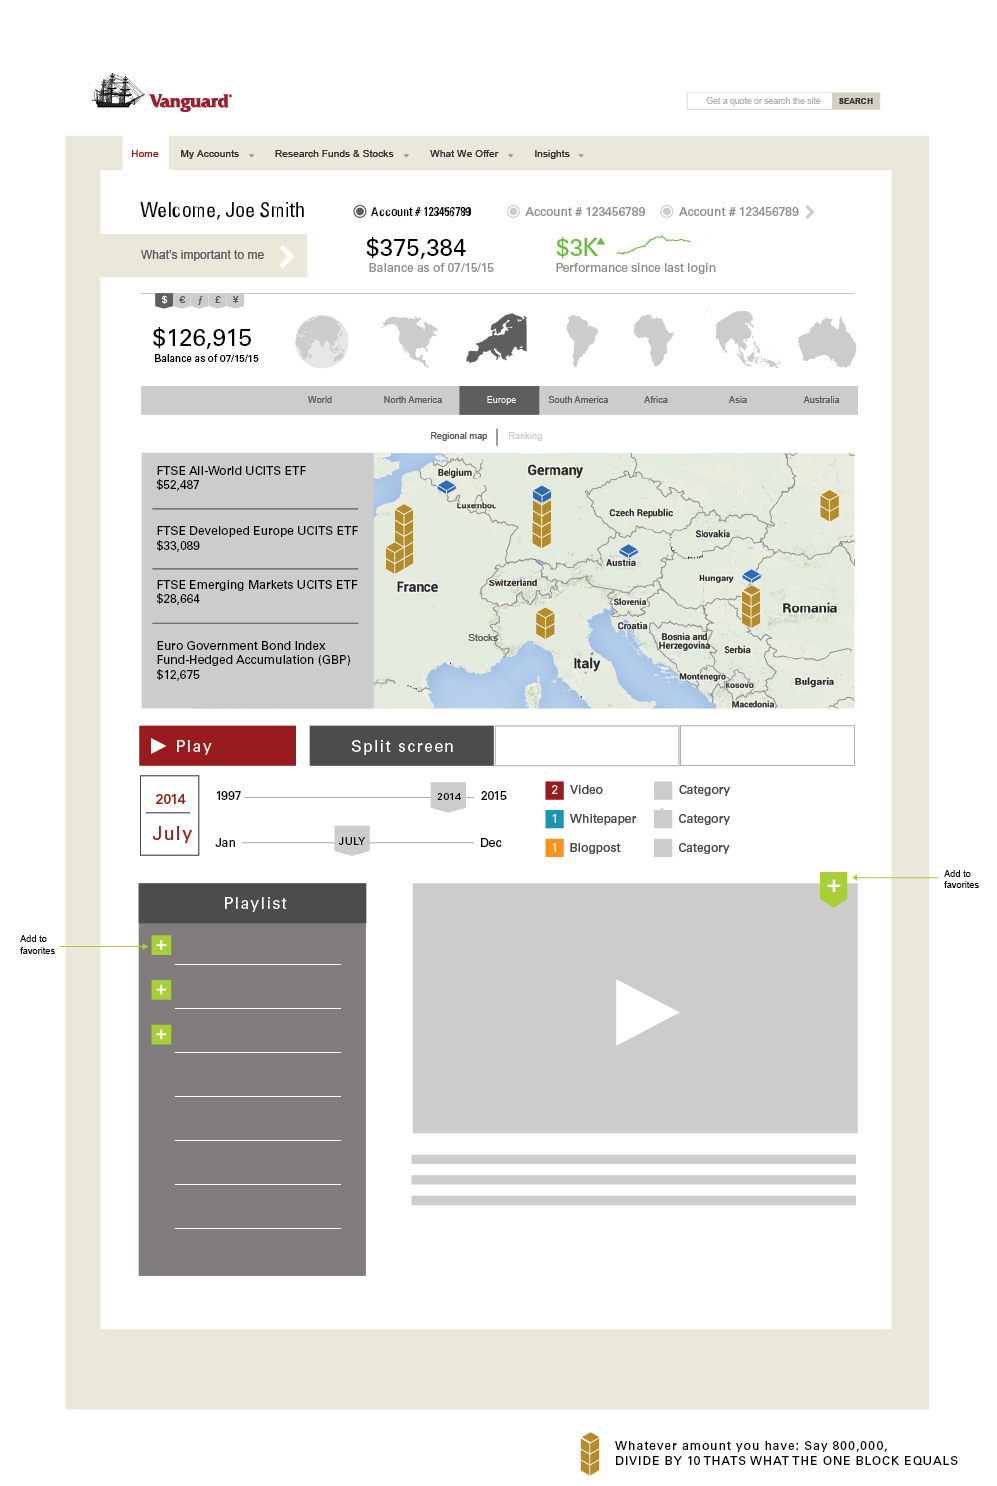Toggle the second Category filter box

[663, 819]
